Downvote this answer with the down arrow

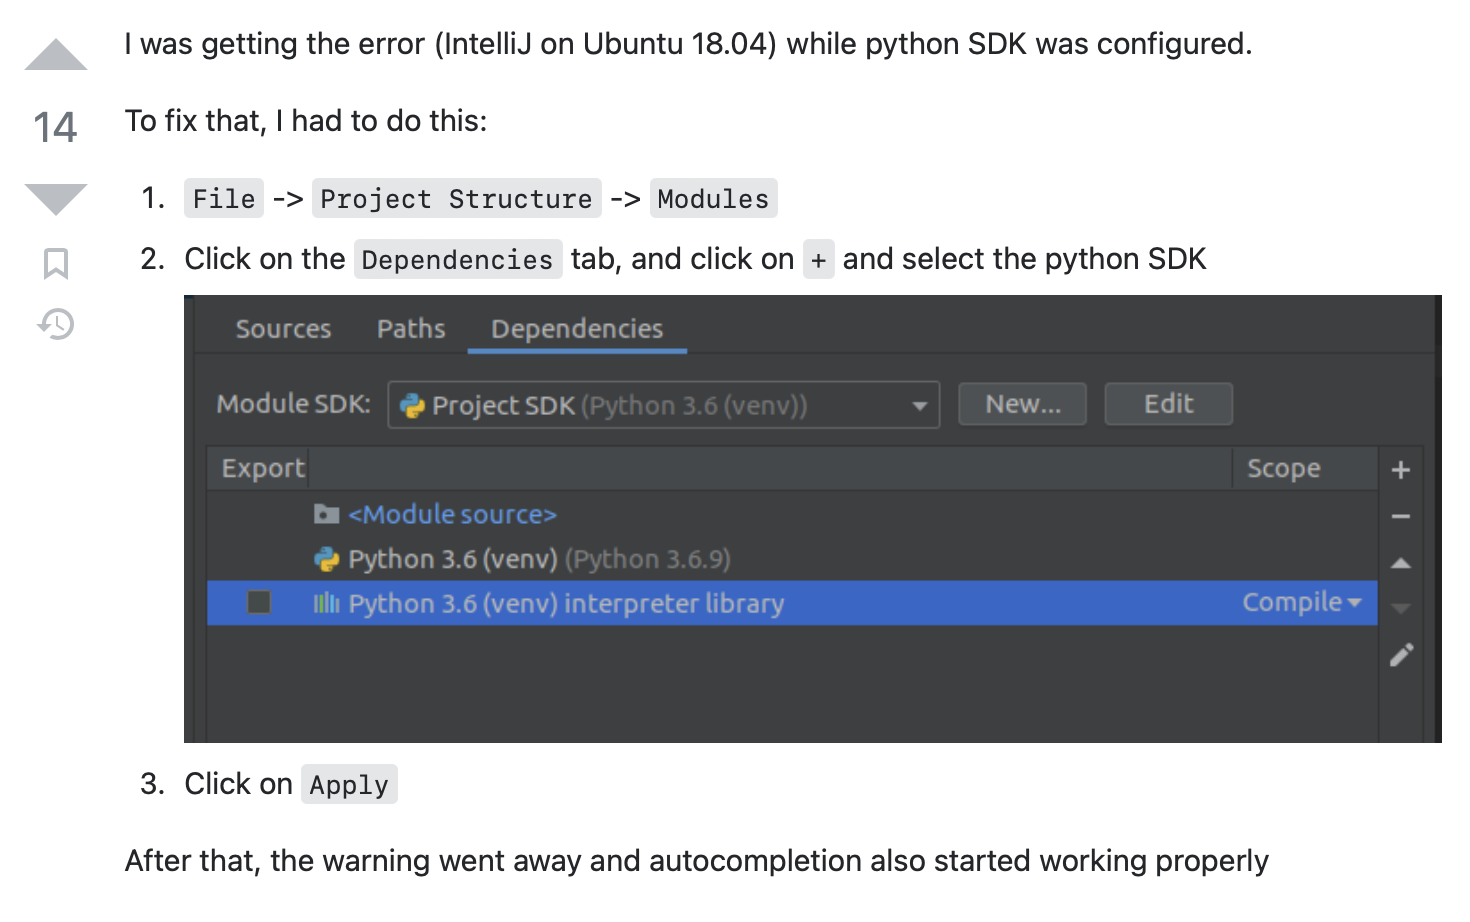pyautogui.click(x=56, y=199)
